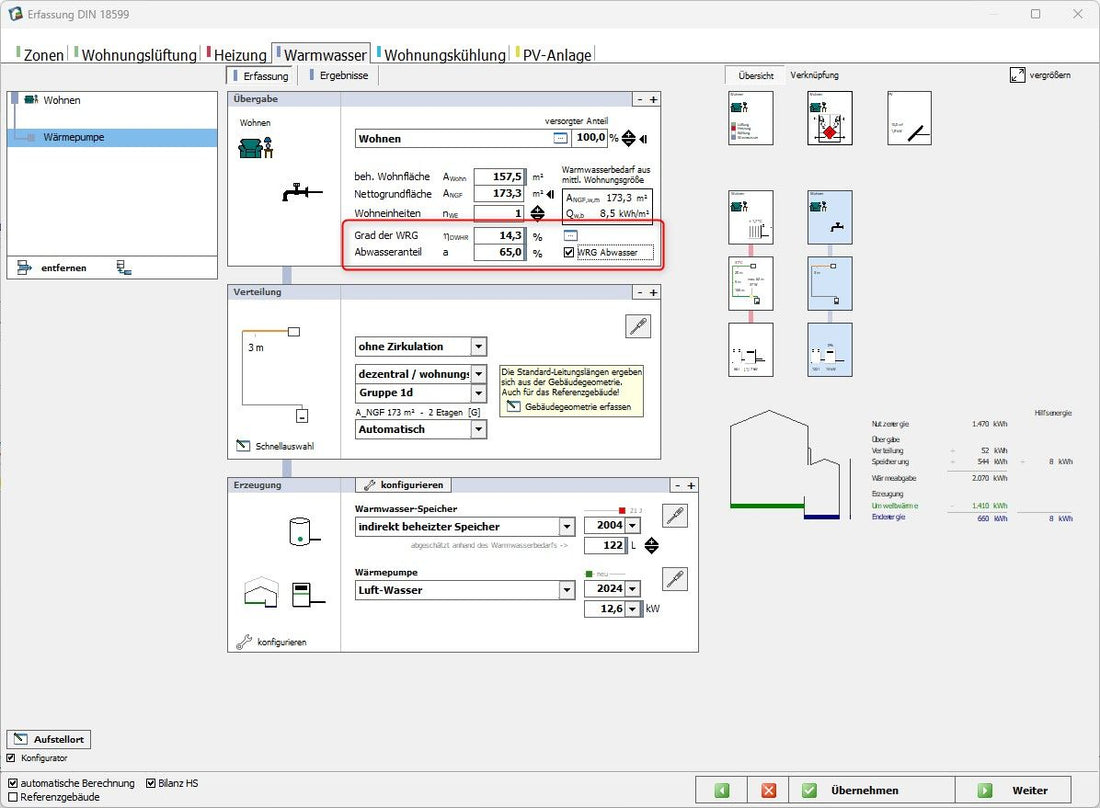Open the indirekt beheizter Speicher dropdown

(x=566, y=527)
